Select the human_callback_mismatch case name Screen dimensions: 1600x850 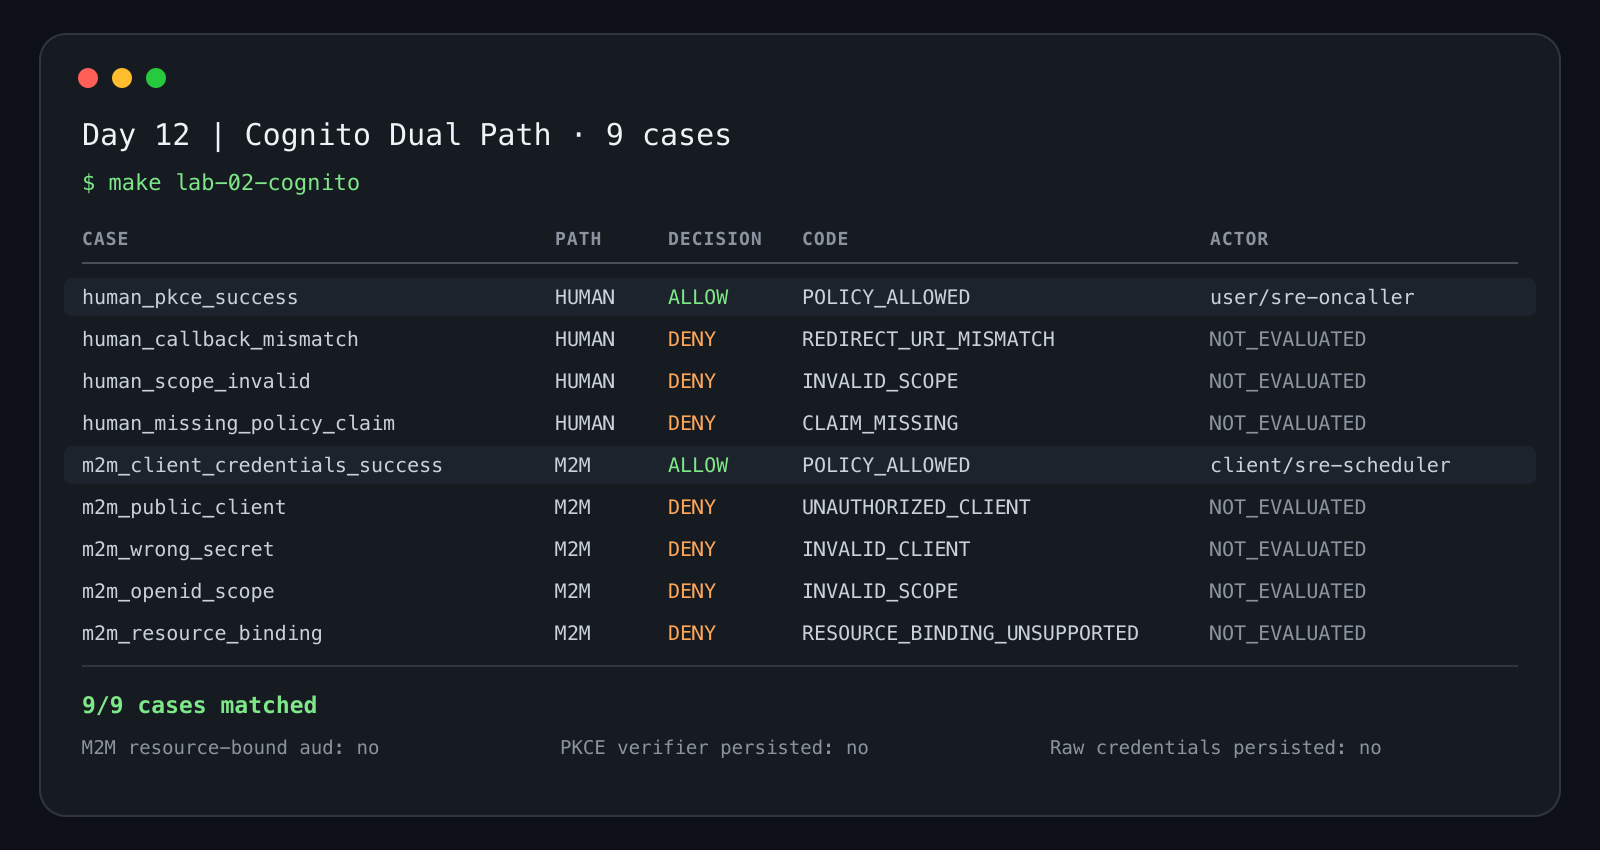coord(220,339)
